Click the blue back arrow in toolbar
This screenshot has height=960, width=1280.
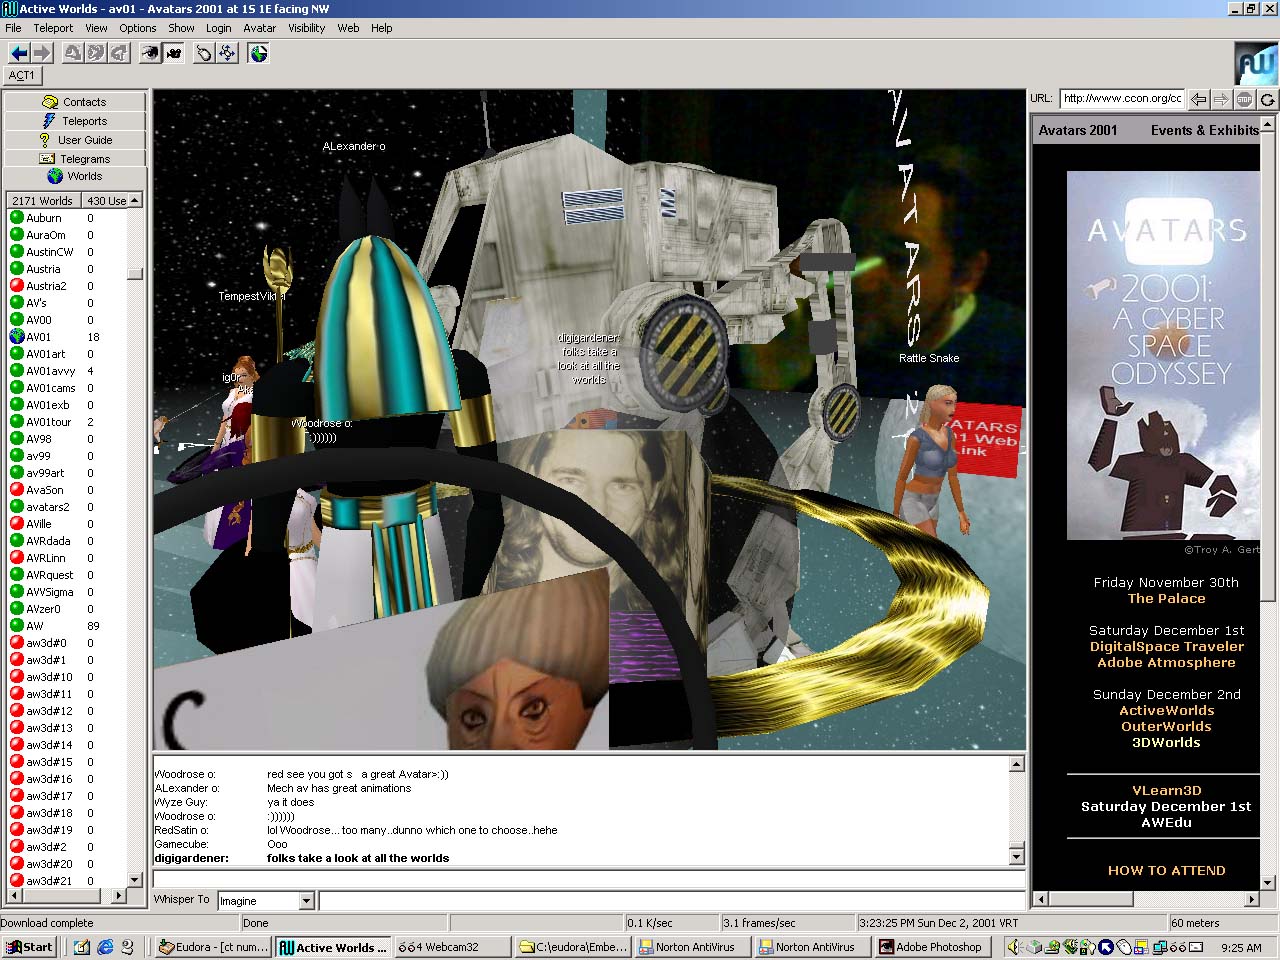[x=18, y=53]
